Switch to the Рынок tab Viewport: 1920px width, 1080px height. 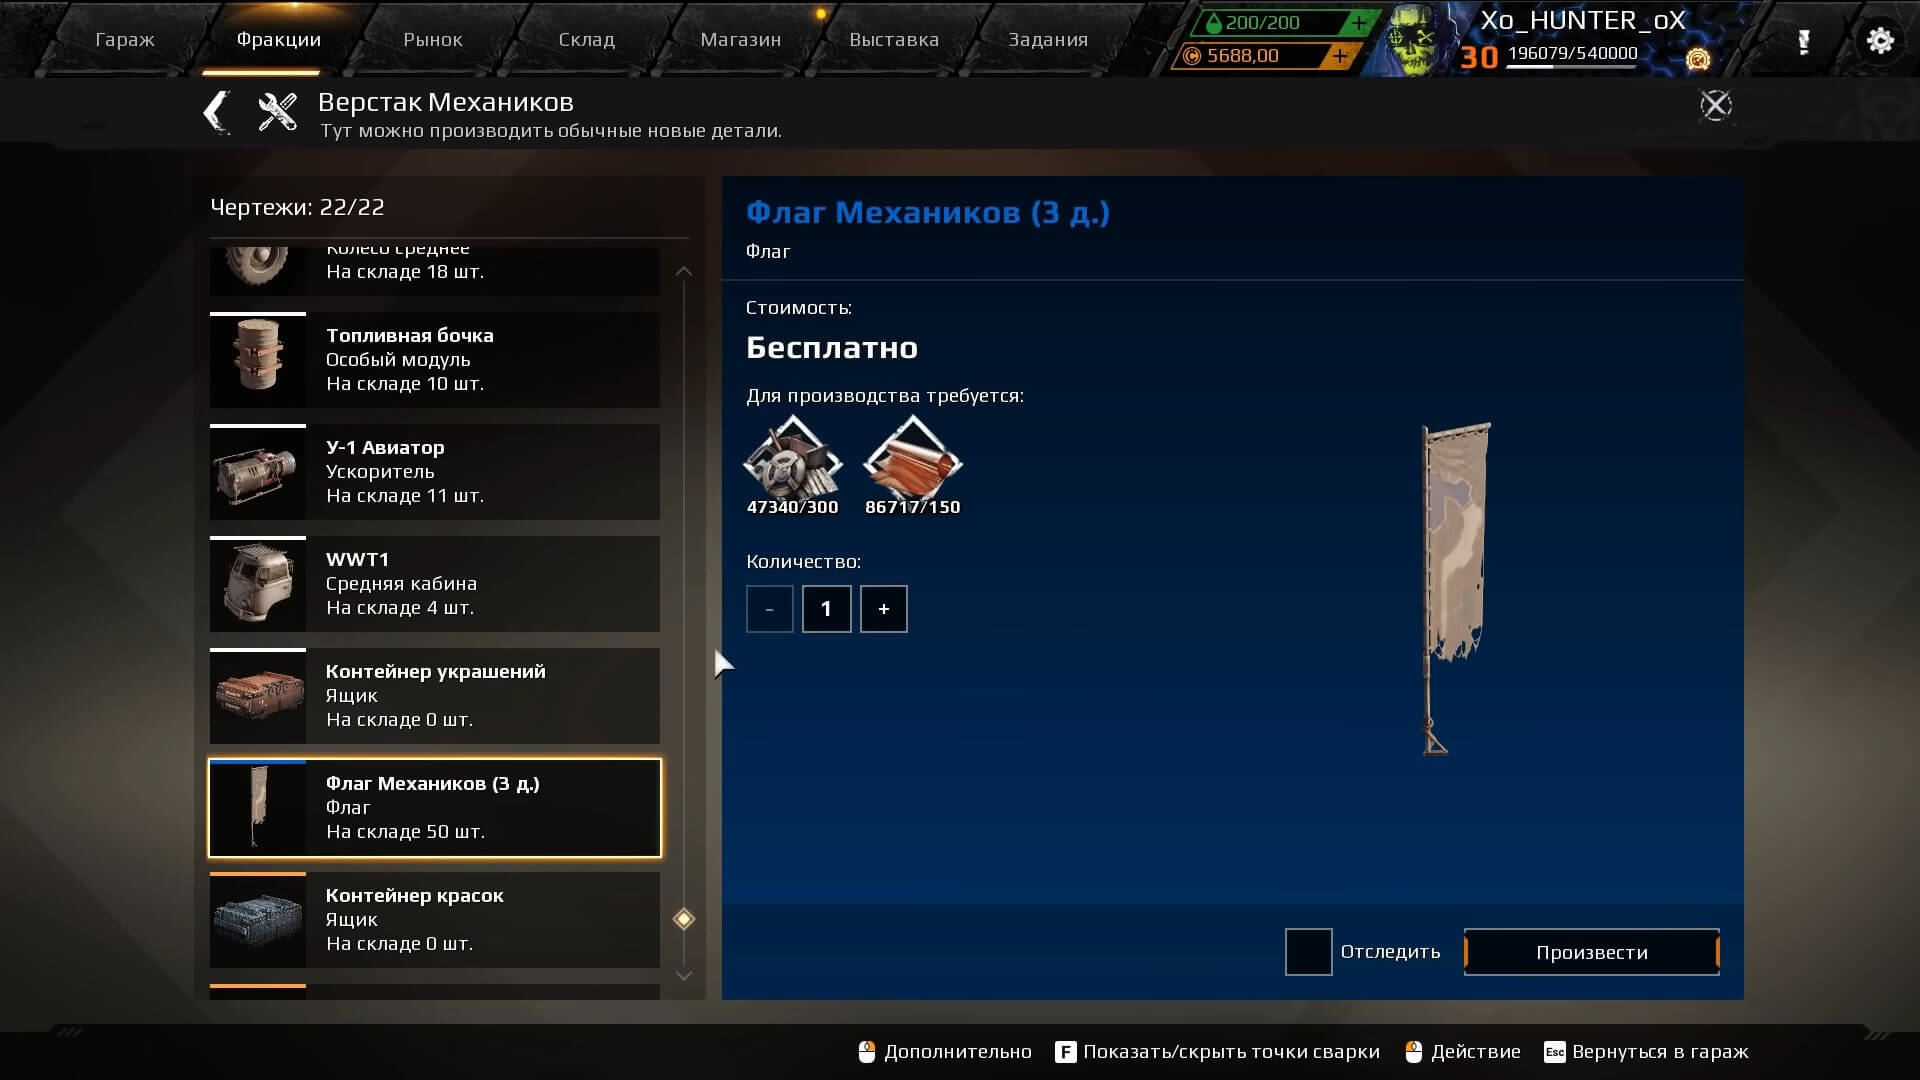point(433,40)
